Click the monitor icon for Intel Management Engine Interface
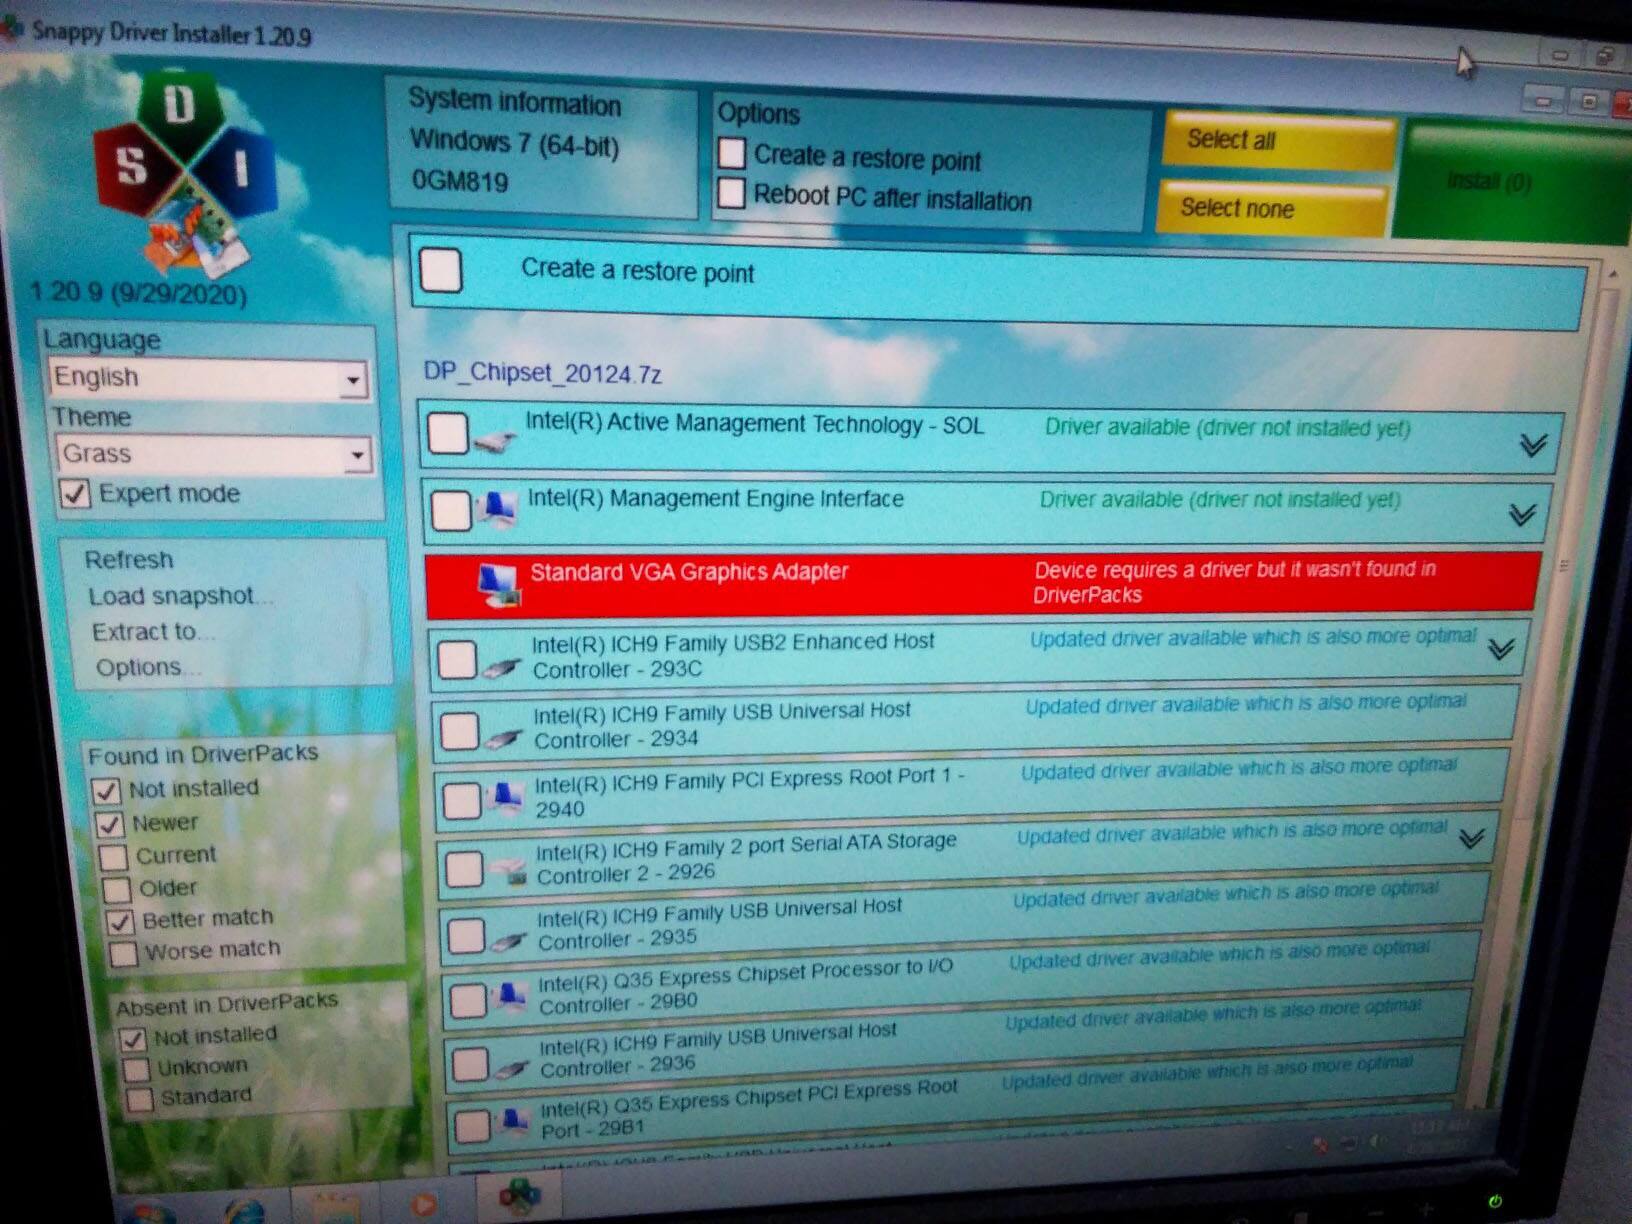The image size is (1632, 1224). pyautogui.click(x=497, y=508)
